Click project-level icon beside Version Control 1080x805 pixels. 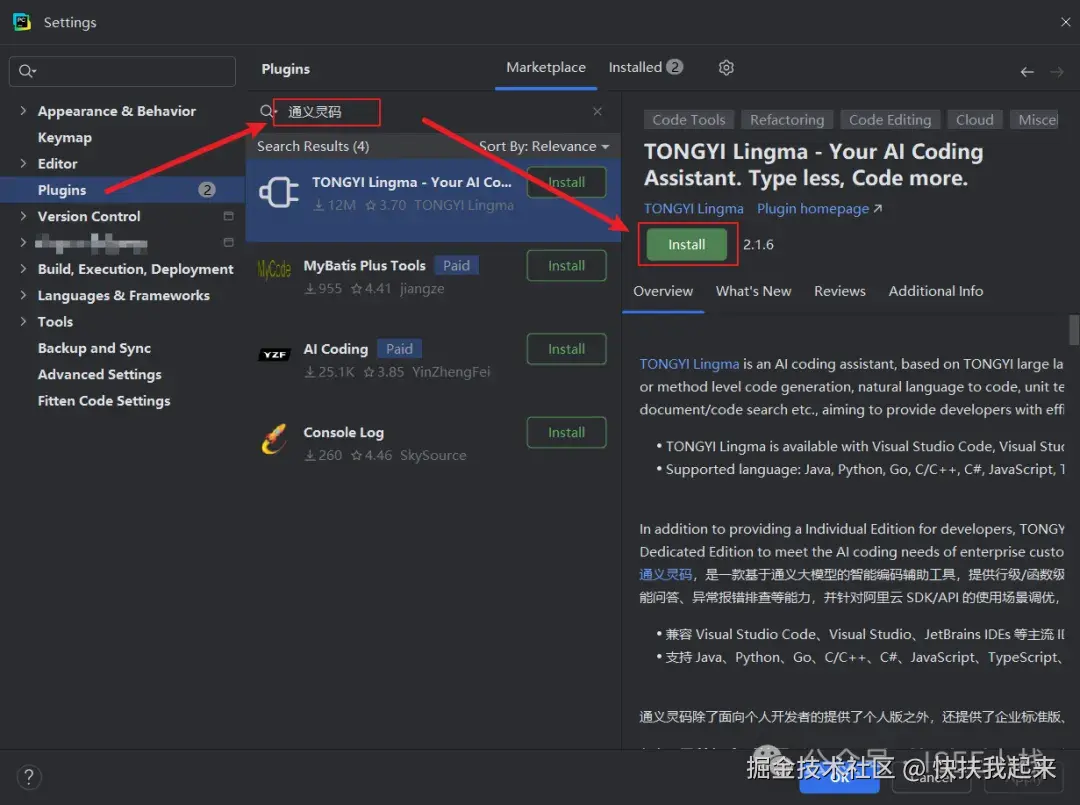(x=229, y=216)
